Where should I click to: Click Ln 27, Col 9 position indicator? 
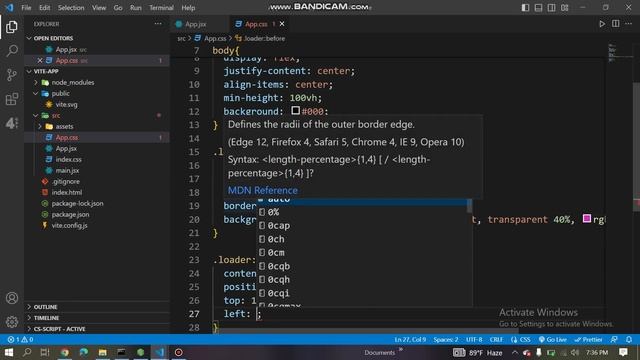[x=410, y=340]
